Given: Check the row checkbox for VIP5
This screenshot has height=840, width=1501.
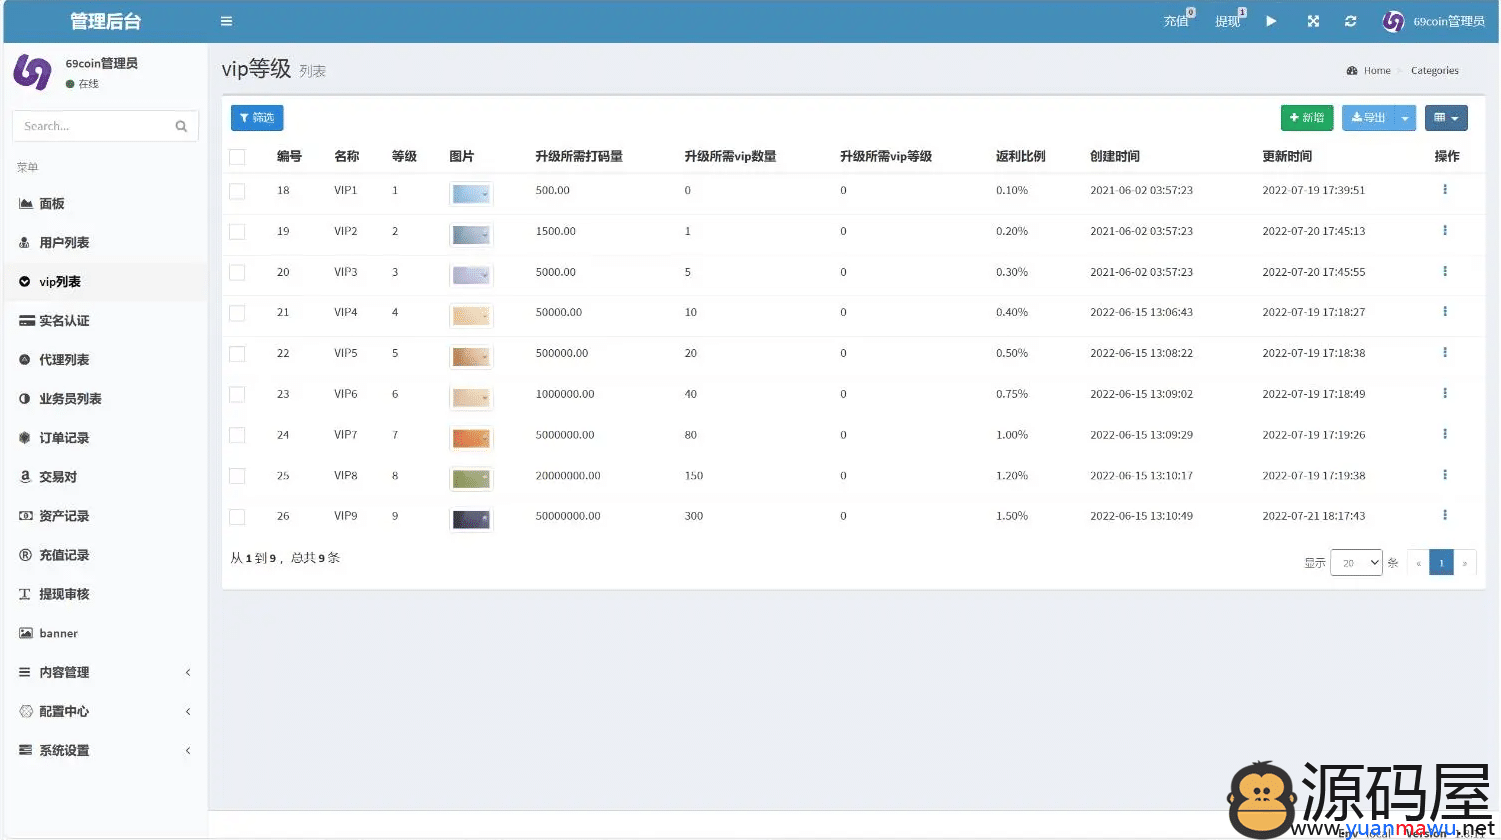Looking at the screenshot, I should 237,354.
